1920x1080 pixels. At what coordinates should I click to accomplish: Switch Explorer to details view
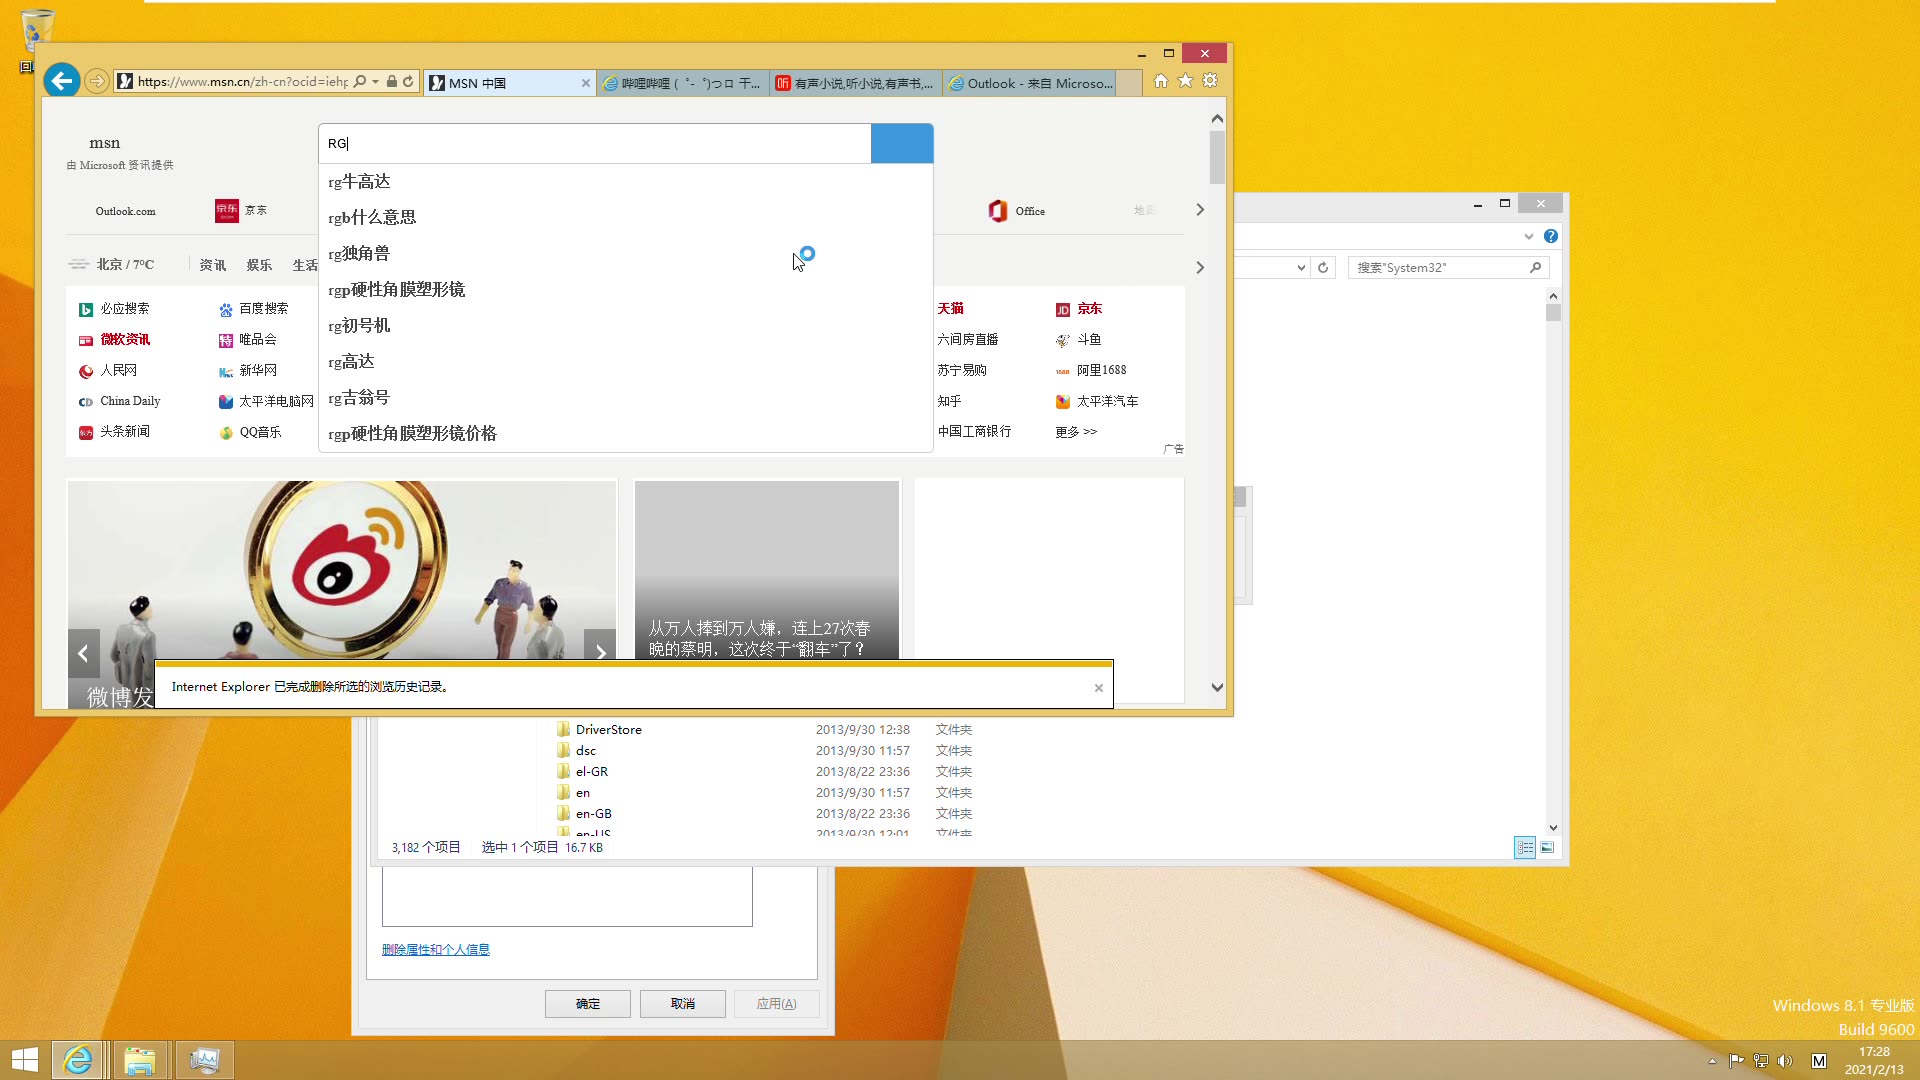1524,847
